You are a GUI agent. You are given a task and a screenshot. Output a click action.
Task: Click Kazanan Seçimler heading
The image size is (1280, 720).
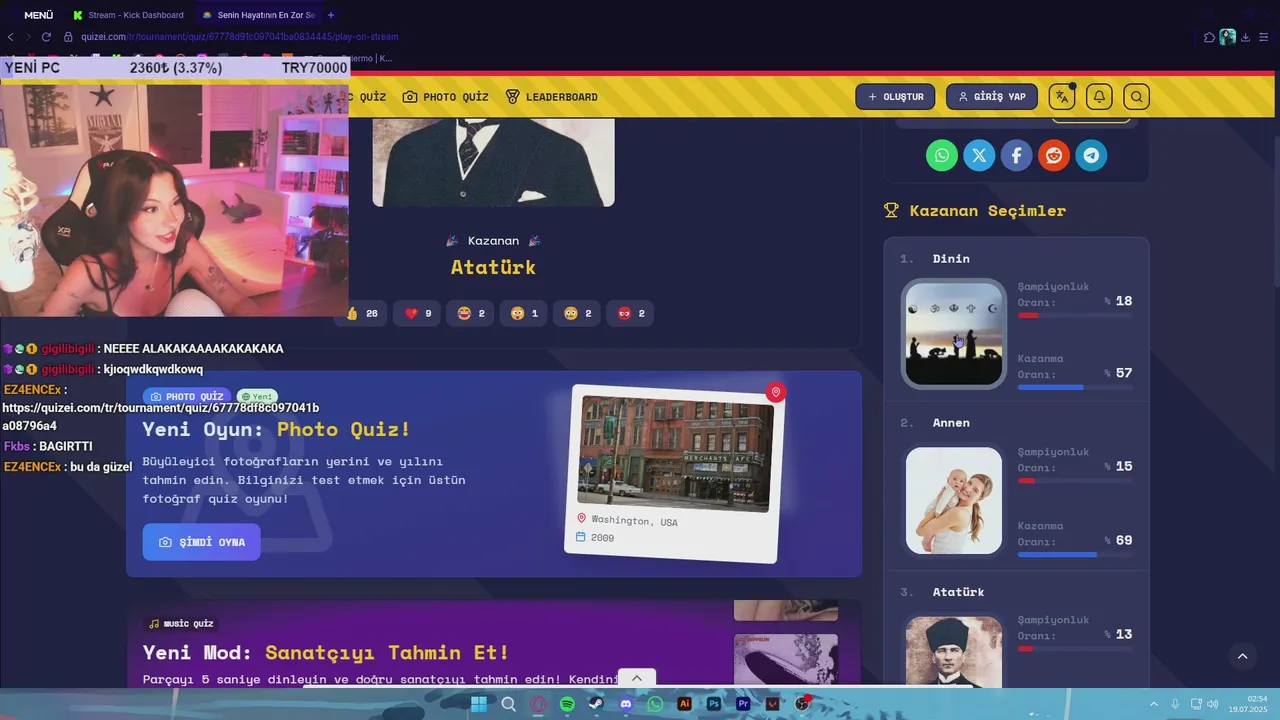pos(987,211)
